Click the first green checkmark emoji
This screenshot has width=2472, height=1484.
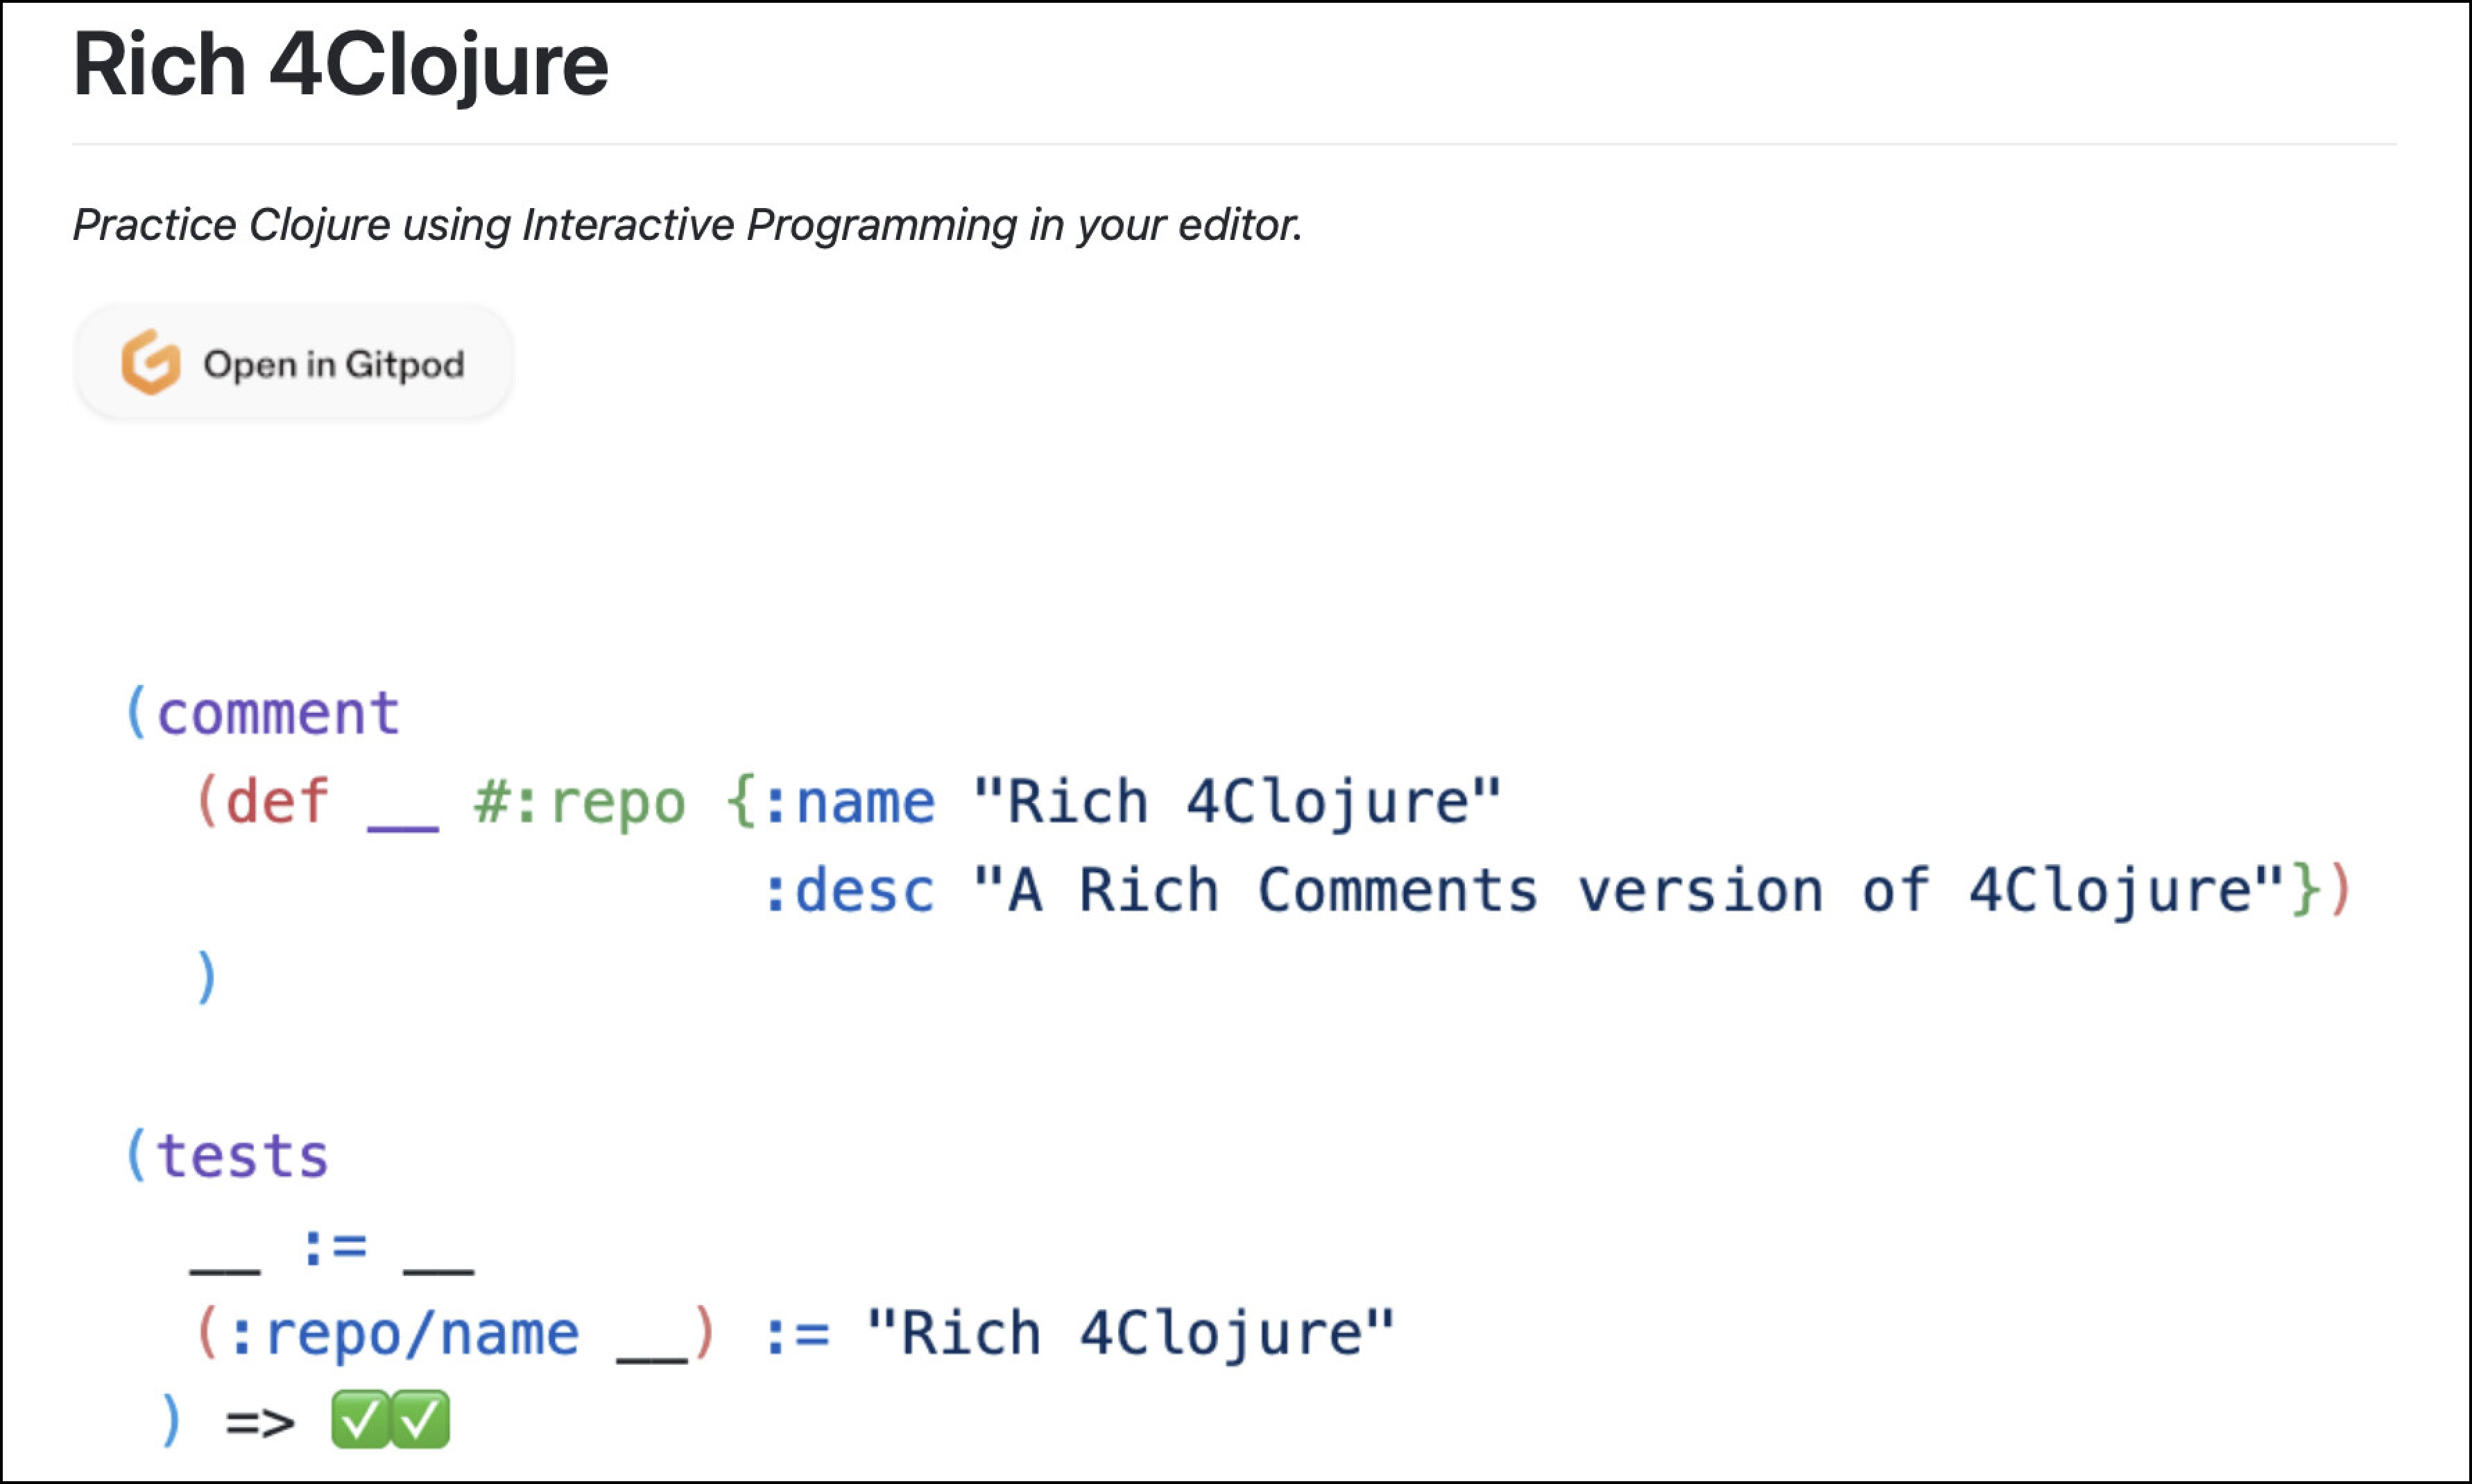(x=359, y=1419)
